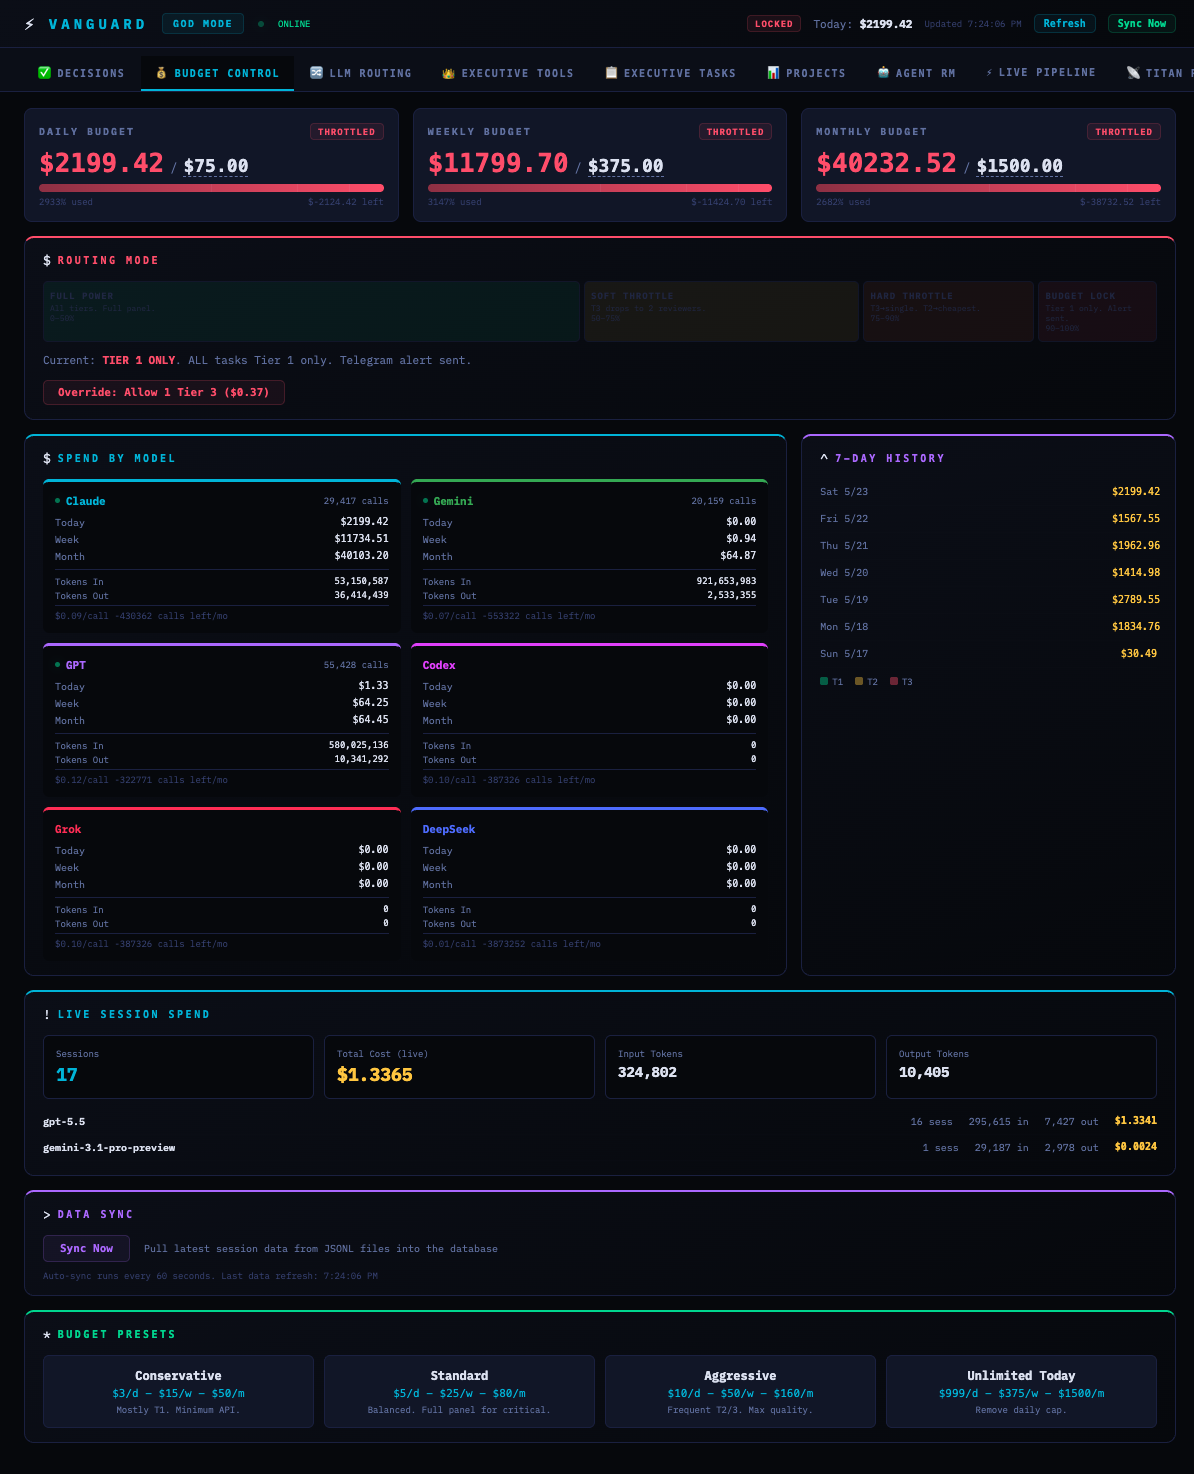1194x1474 pixels.
Task: Switch to the Agent RM tab
Action: (x=916, y=73)
